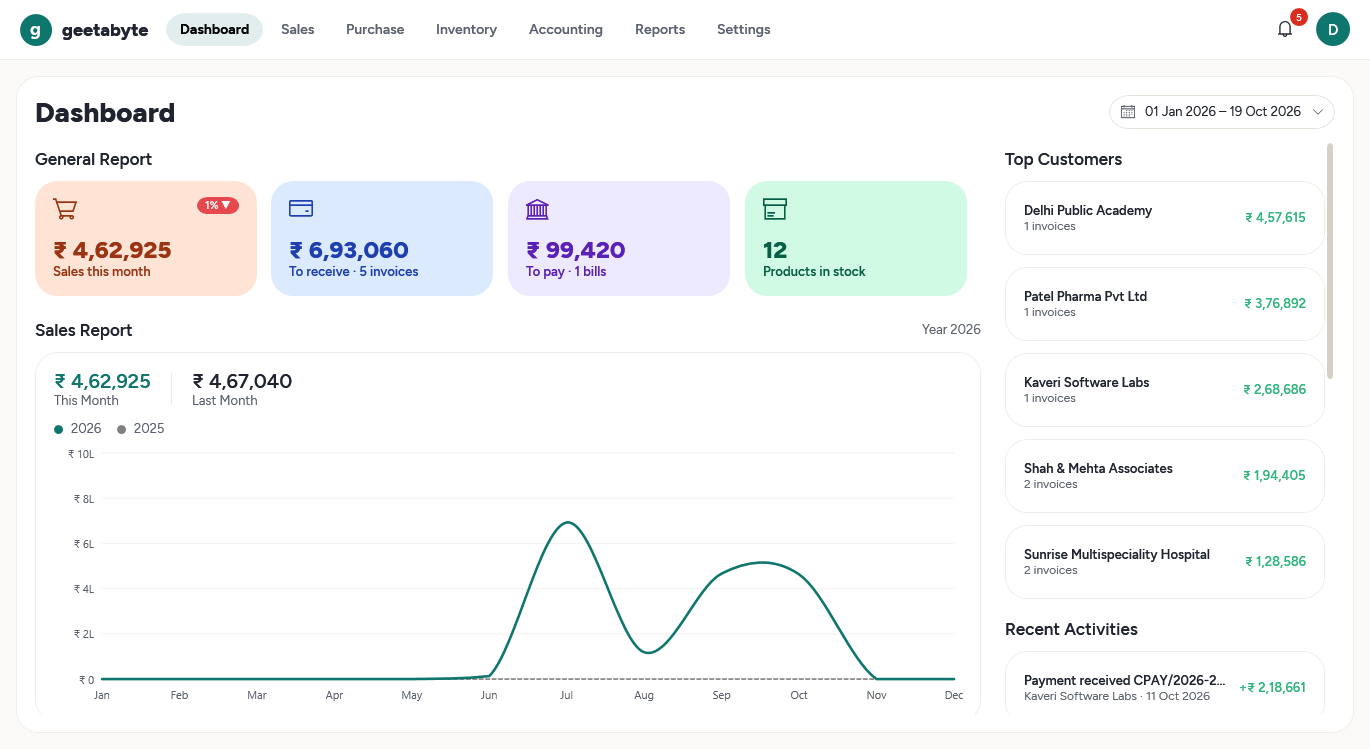Click Last Month ₹ 4,67,040 value
This screenshot has width=1370, height=749.
(x=242, y=381)
